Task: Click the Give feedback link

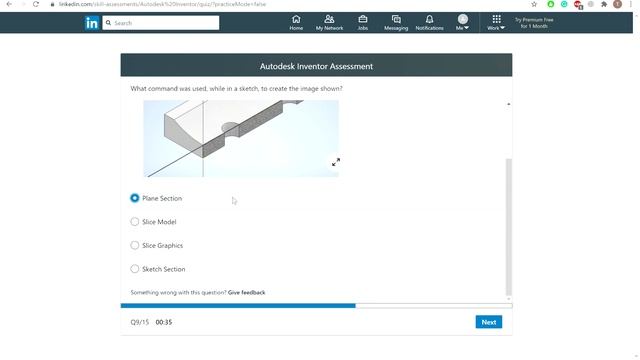Action: coord(247,292)
